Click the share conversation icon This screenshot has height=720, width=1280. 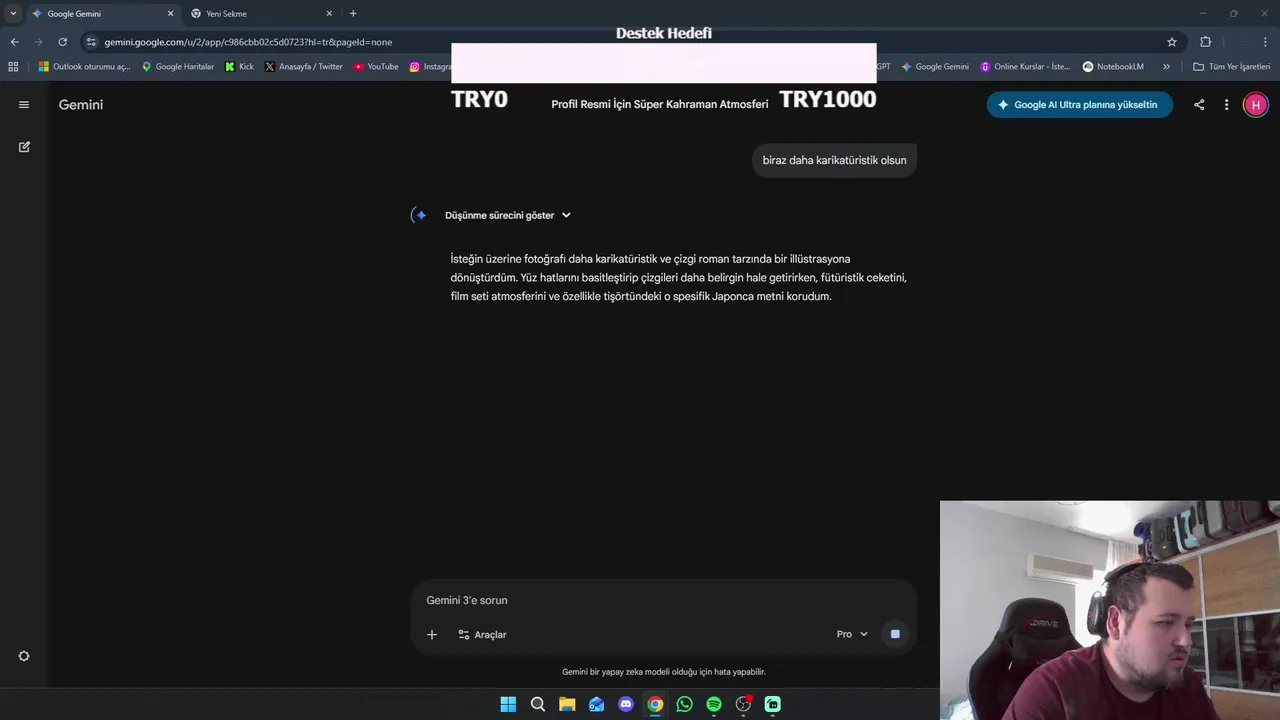pos(1199,104)
